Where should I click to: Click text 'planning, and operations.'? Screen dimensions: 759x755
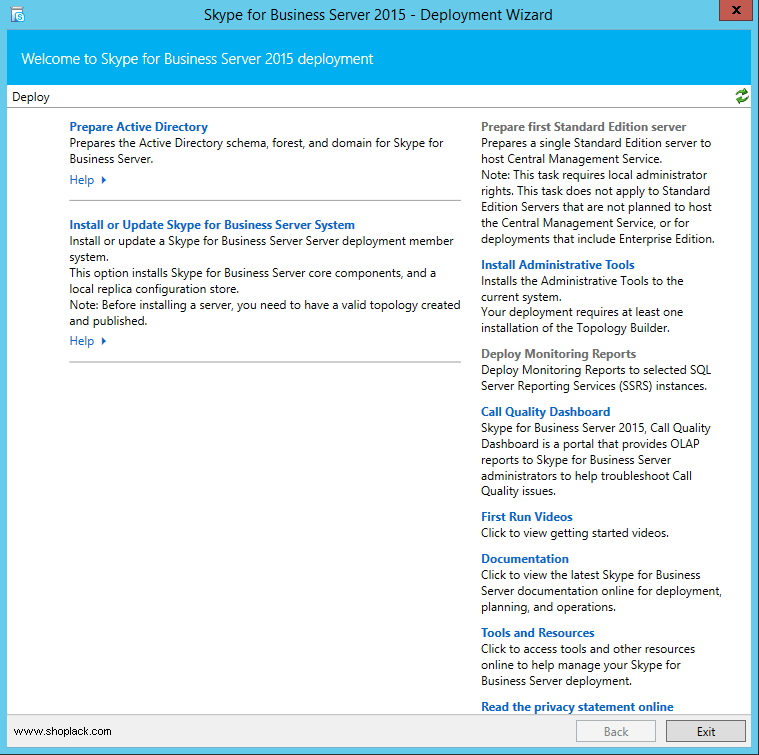coord(548,607)
